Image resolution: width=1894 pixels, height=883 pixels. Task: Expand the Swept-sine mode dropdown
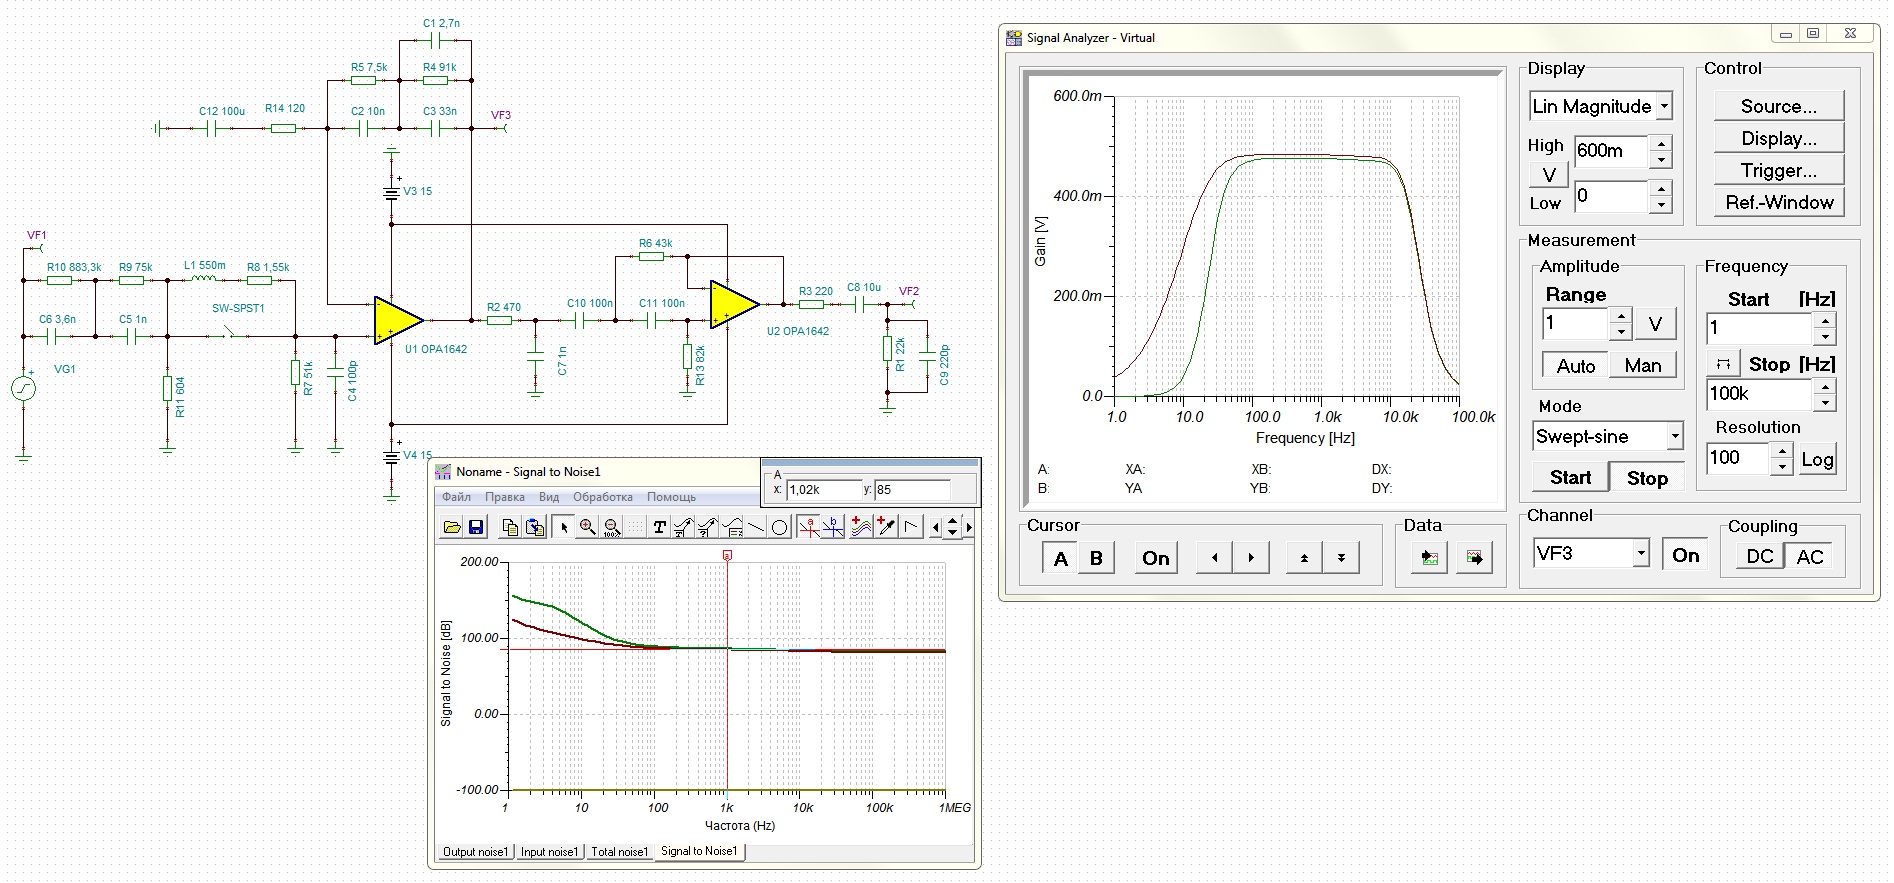1674,436
